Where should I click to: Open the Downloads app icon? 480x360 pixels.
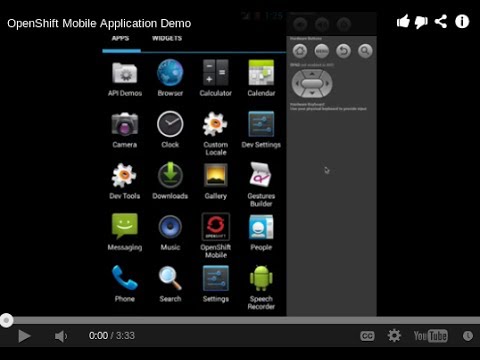click(170, 175)
